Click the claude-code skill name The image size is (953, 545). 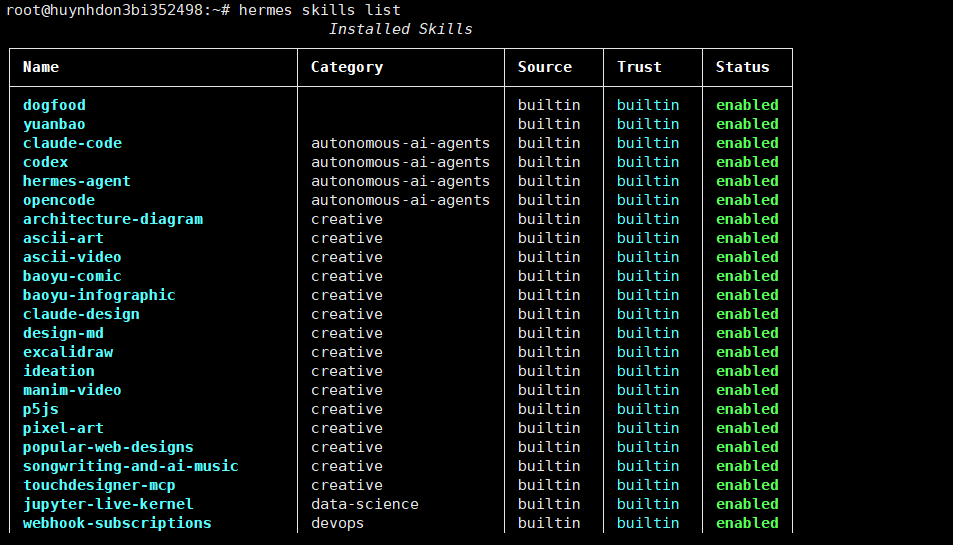coord(72,143)
